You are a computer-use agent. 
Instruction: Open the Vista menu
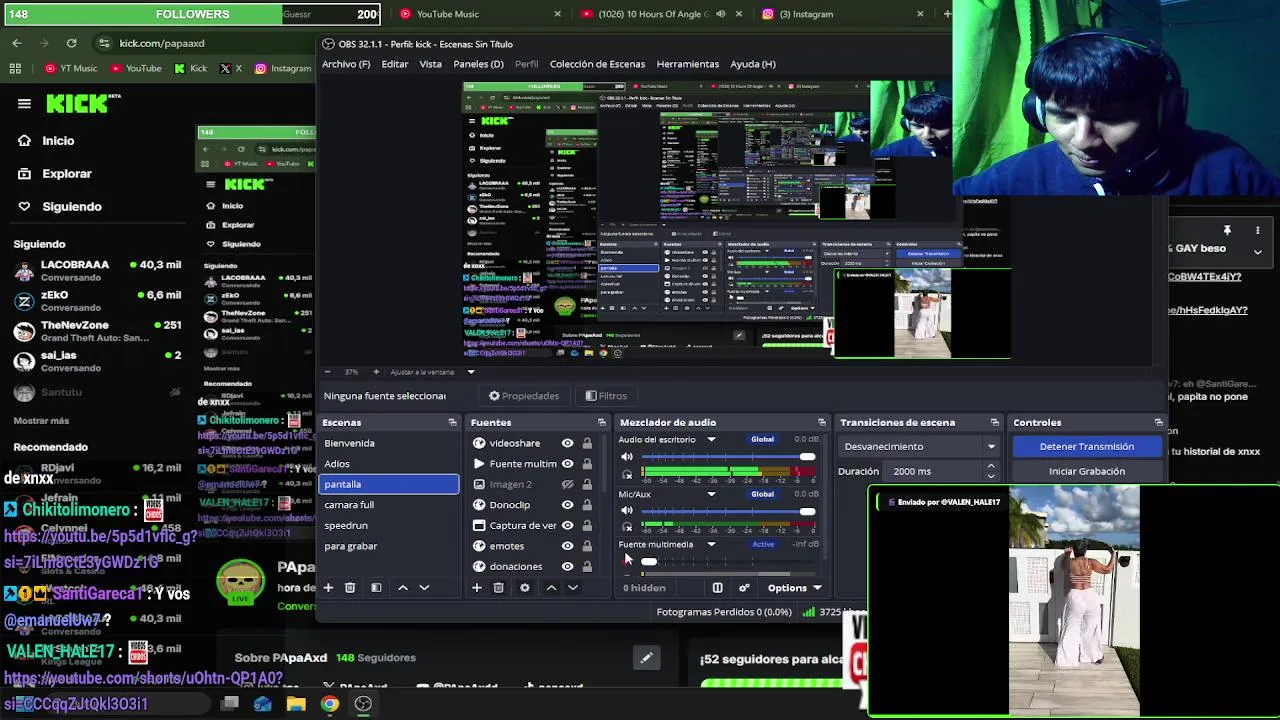(x=430, y=64)
